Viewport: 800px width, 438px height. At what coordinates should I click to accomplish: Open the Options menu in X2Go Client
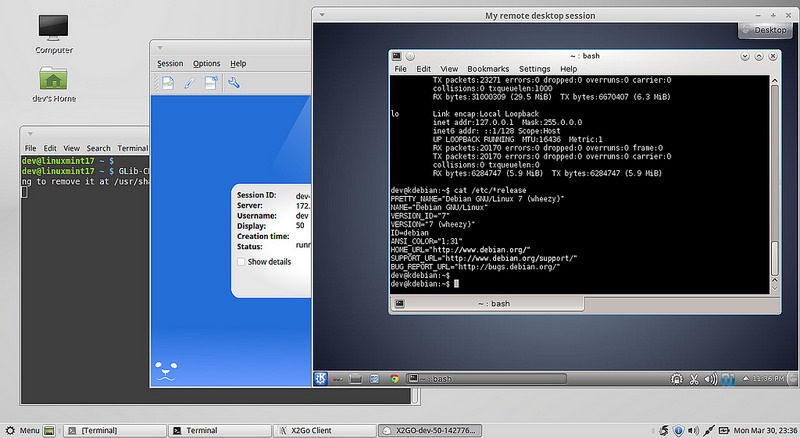click(x=206, y=63)
